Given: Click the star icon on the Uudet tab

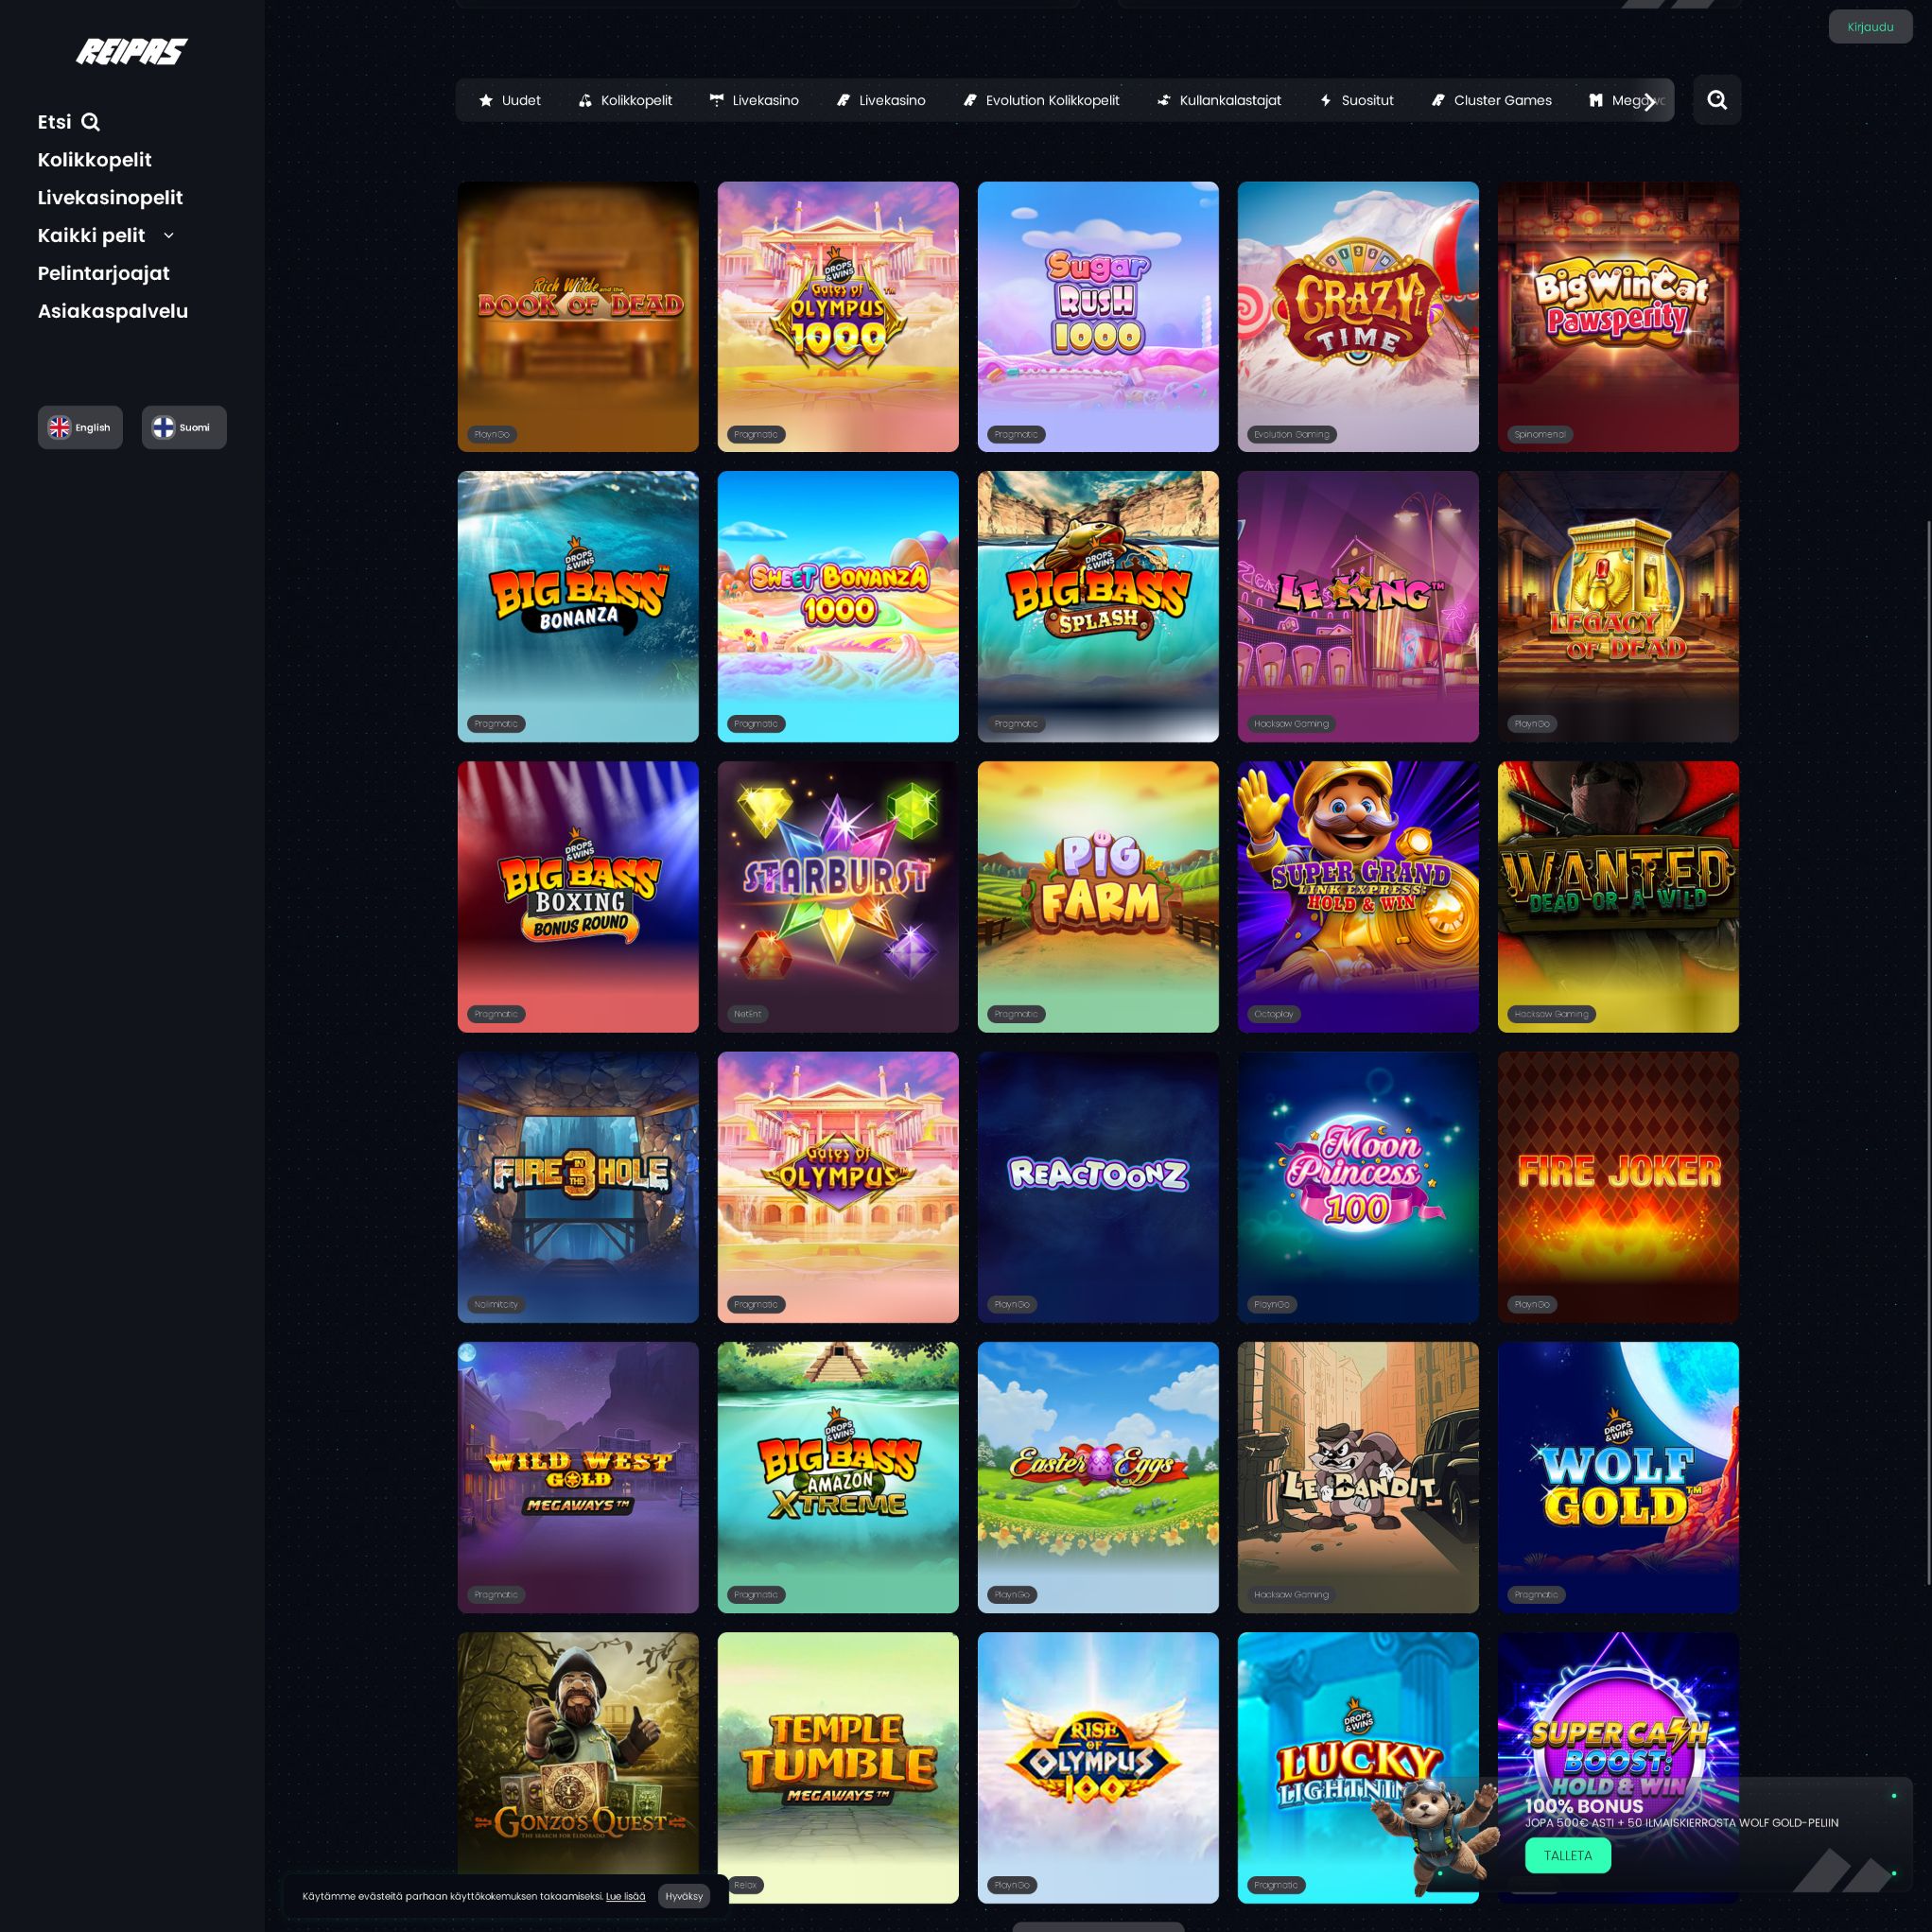Looking at the screenshot, I should (484, 100).
